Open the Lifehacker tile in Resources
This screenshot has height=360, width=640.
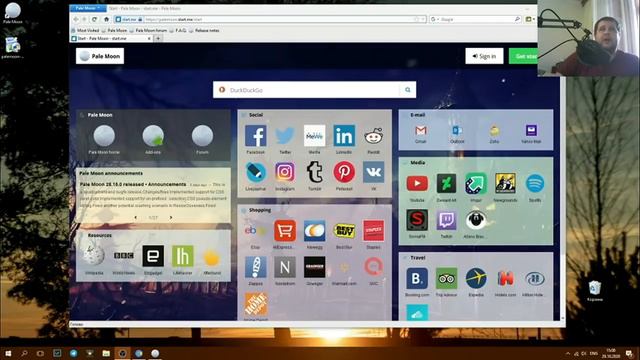point(182,256)
